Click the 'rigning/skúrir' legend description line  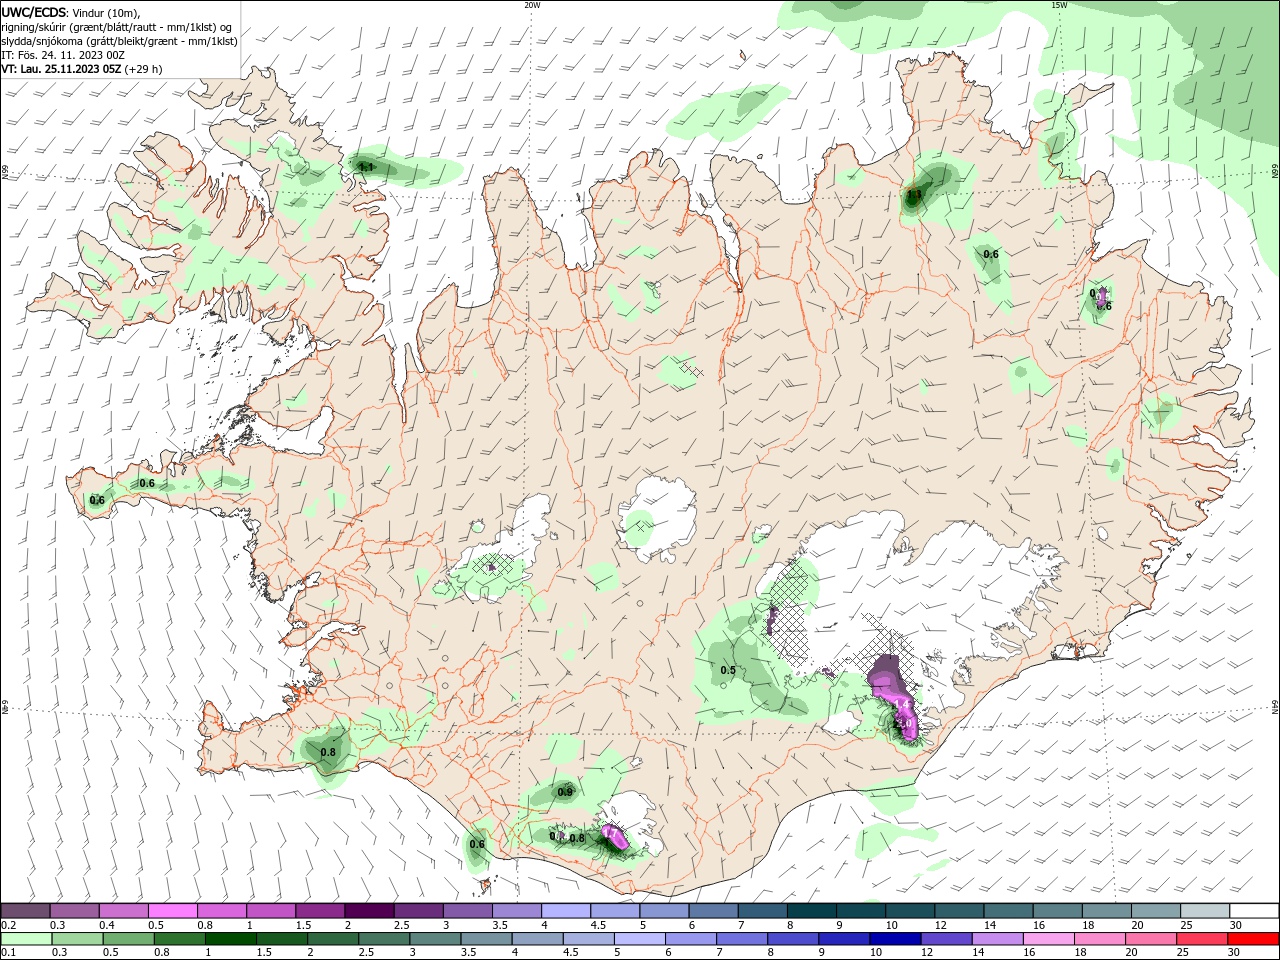click(x=117, y=27)
